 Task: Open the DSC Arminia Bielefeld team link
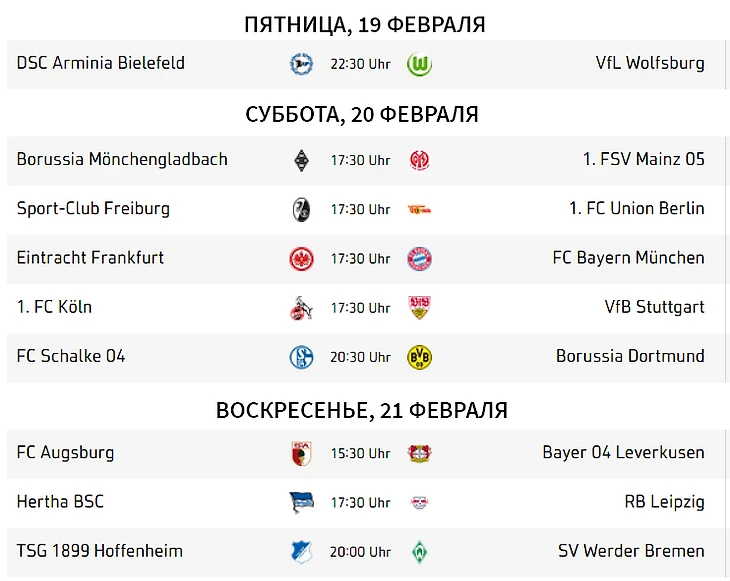tap(101, 63)
